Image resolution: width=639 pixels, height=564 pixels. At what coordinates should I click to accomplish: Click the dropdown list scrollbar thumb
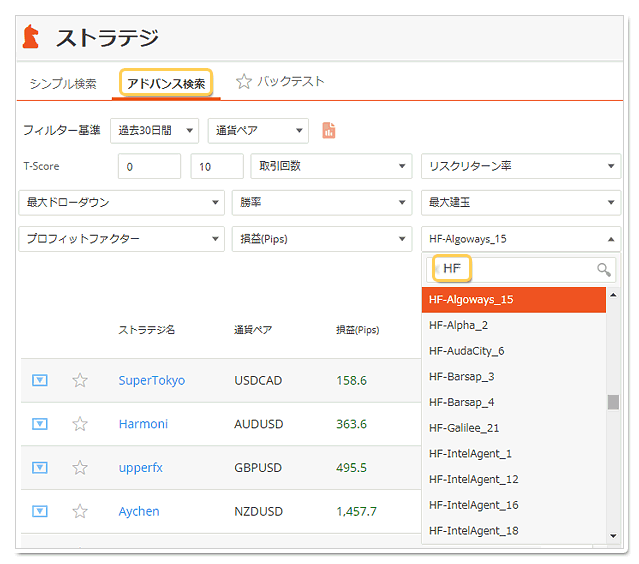(x=613, y=402)
